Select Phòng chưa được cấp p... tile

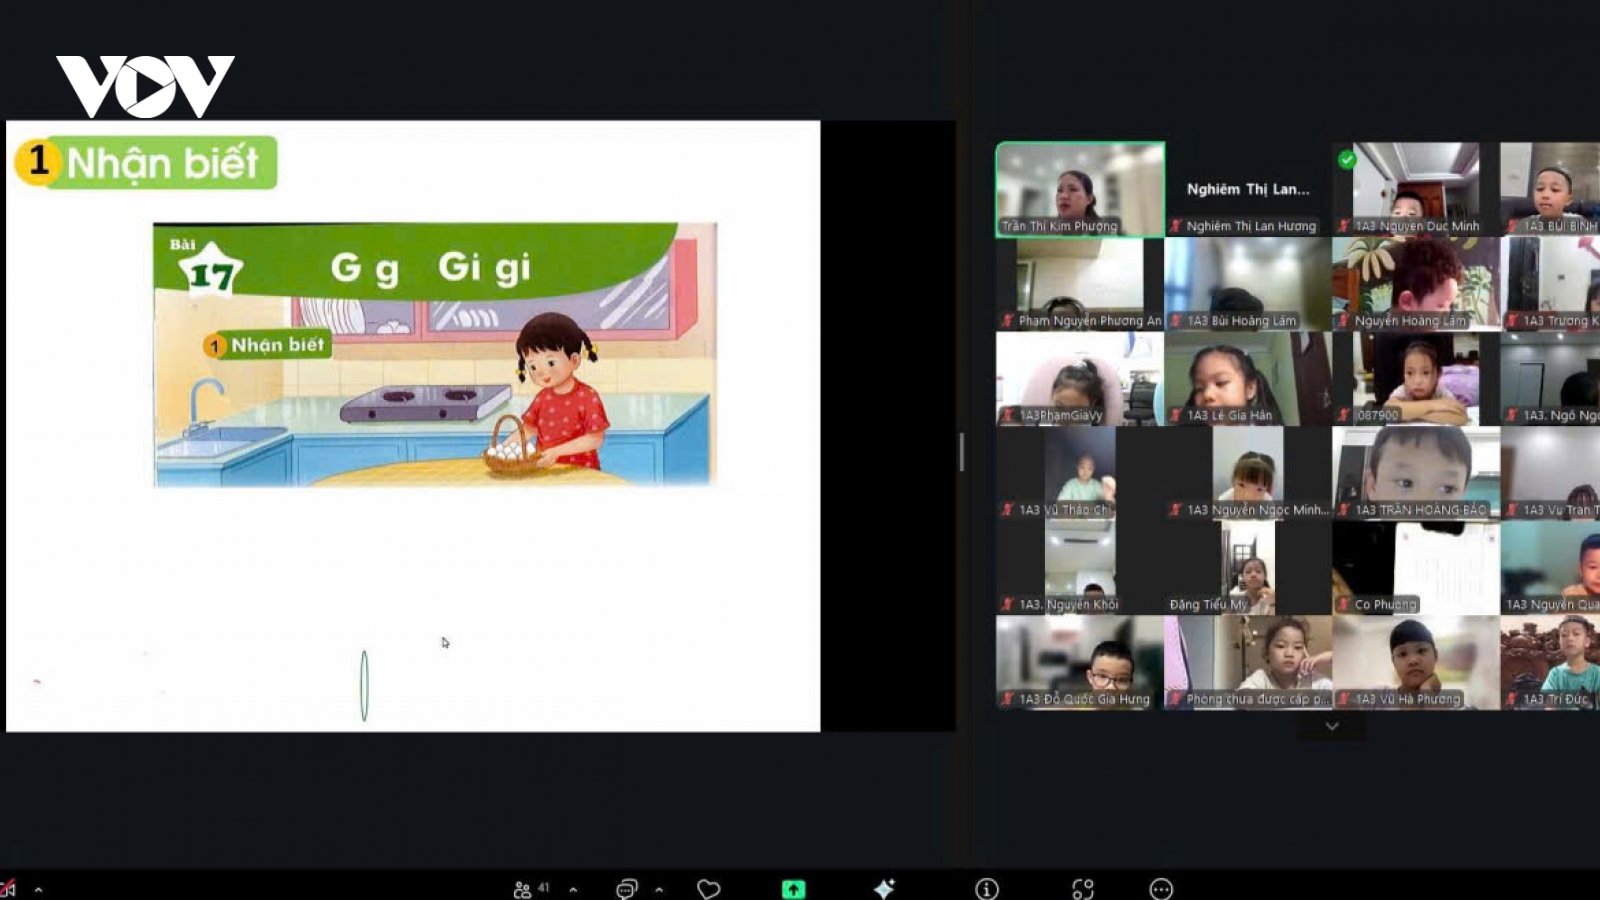click(x=1248, y=663)
